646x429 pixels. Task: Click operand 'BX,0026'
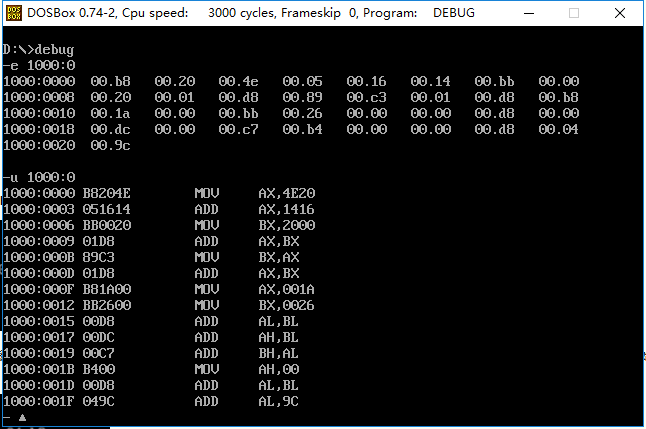click(287, 305)
